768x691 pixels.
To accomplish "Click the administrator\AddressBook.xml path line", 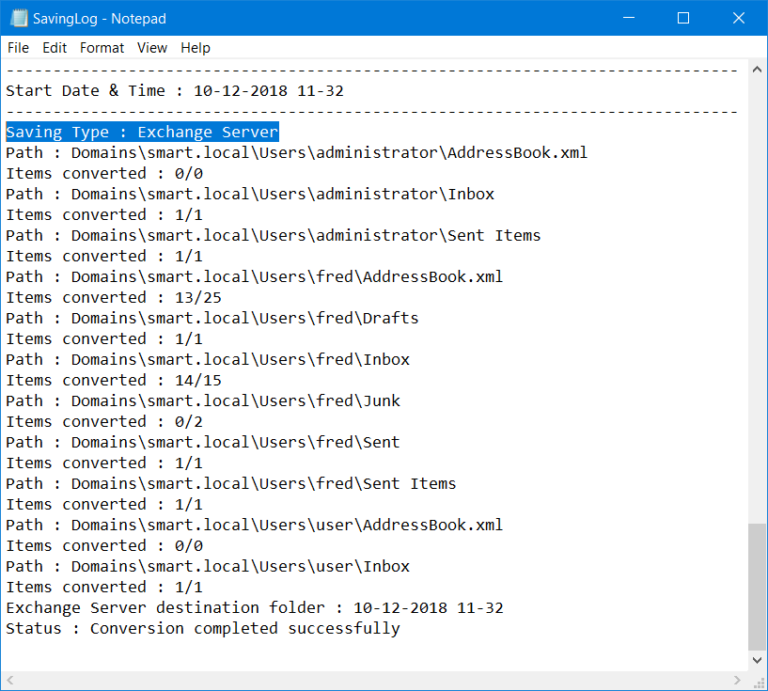I will (x=297, y=153).
